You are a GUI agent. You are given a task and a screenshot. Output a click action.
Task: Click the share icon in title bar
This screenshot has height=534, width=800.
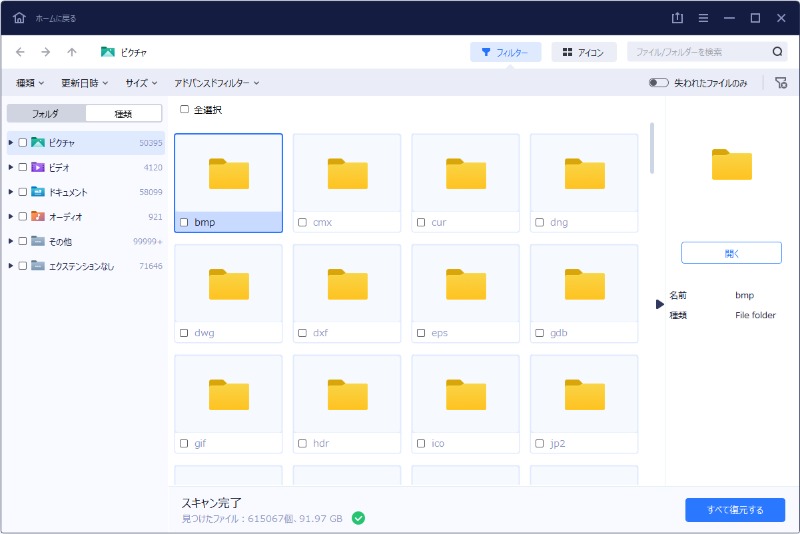click(678, 18)
